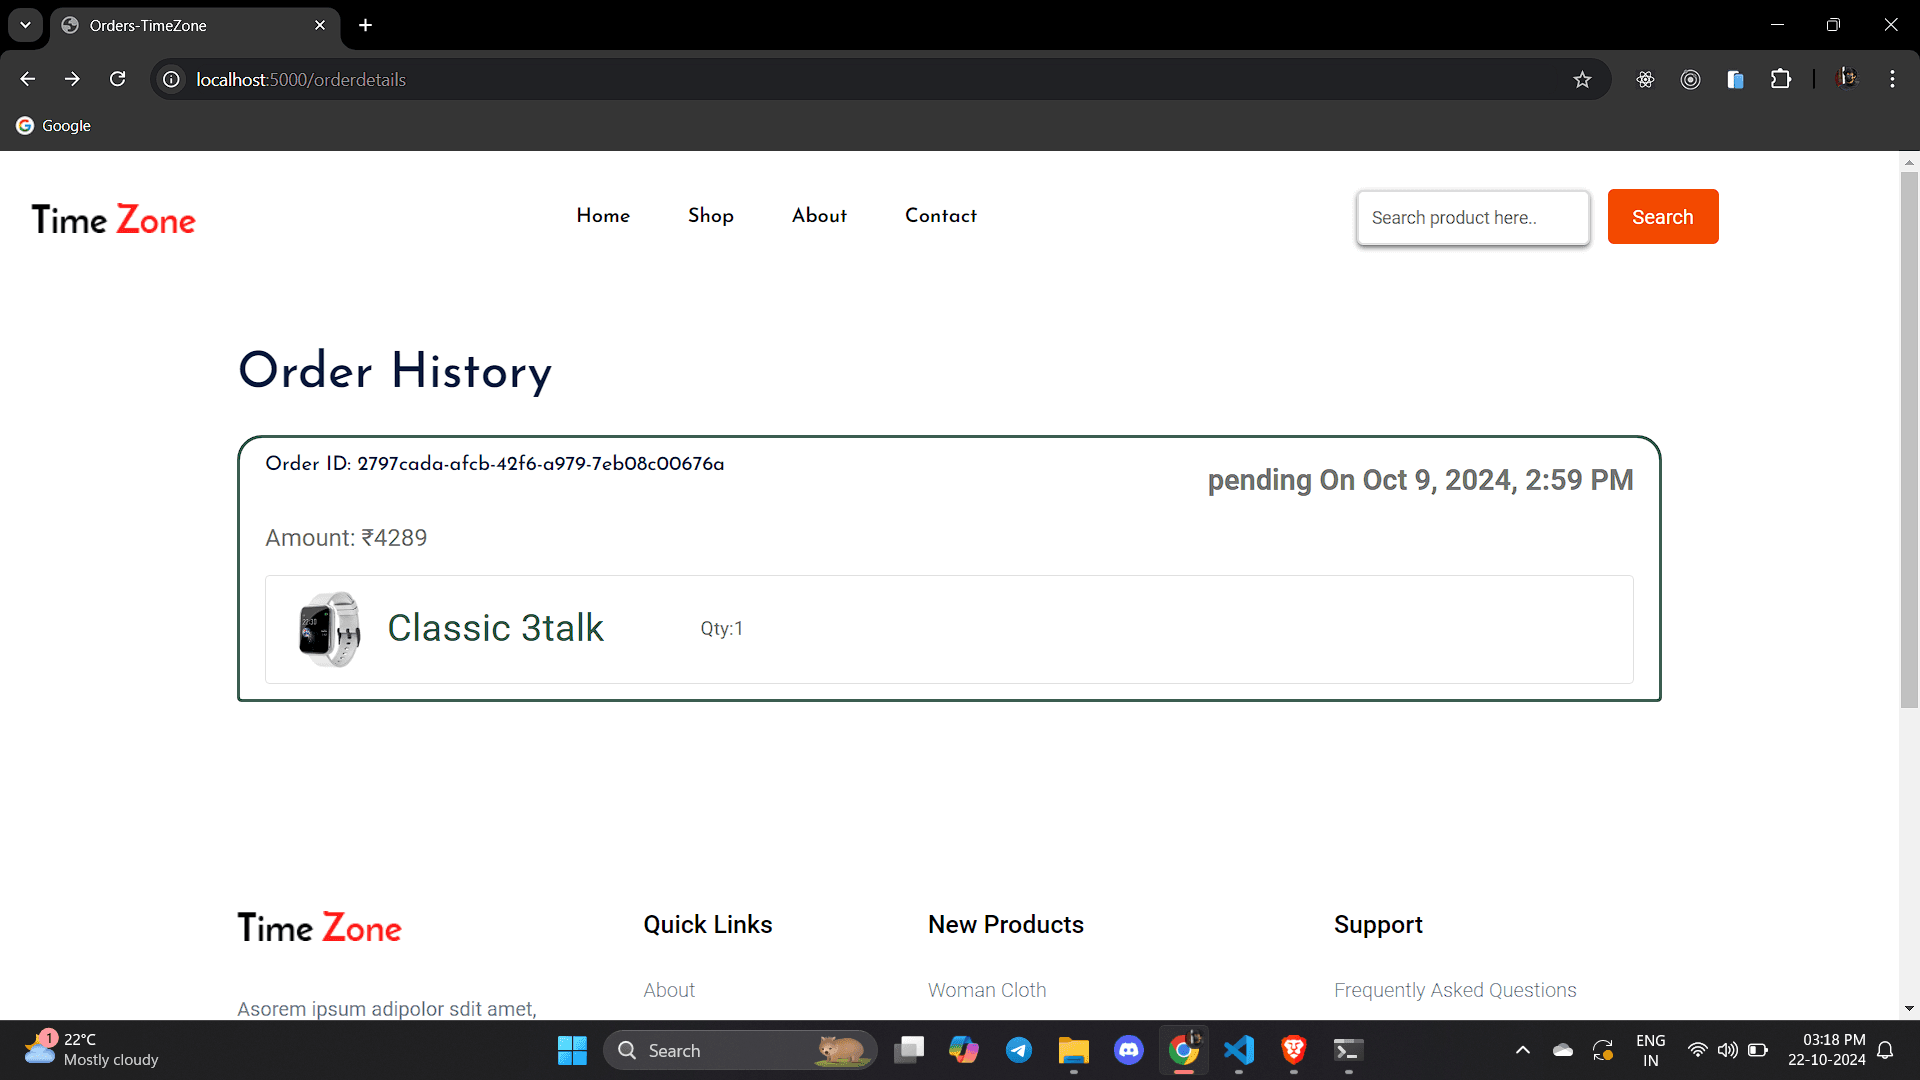Click Qty:1 label
Screen dimensions: 1920x1080
tap(721, 628)
